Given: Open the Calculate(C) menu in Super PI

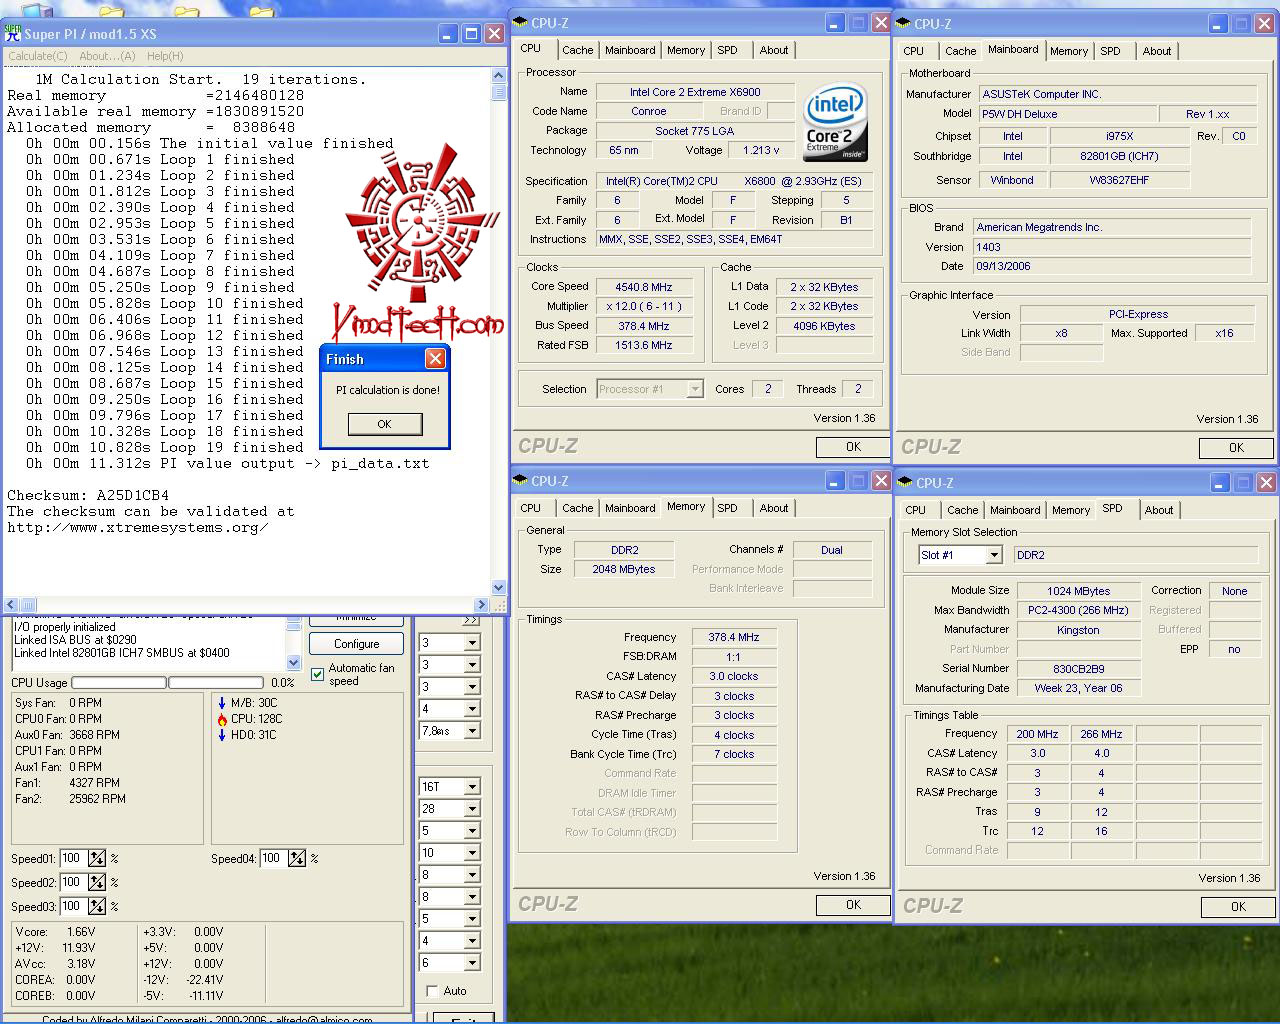Looking at the screenshot, I should pyautogui.click(x=38, y=56).
